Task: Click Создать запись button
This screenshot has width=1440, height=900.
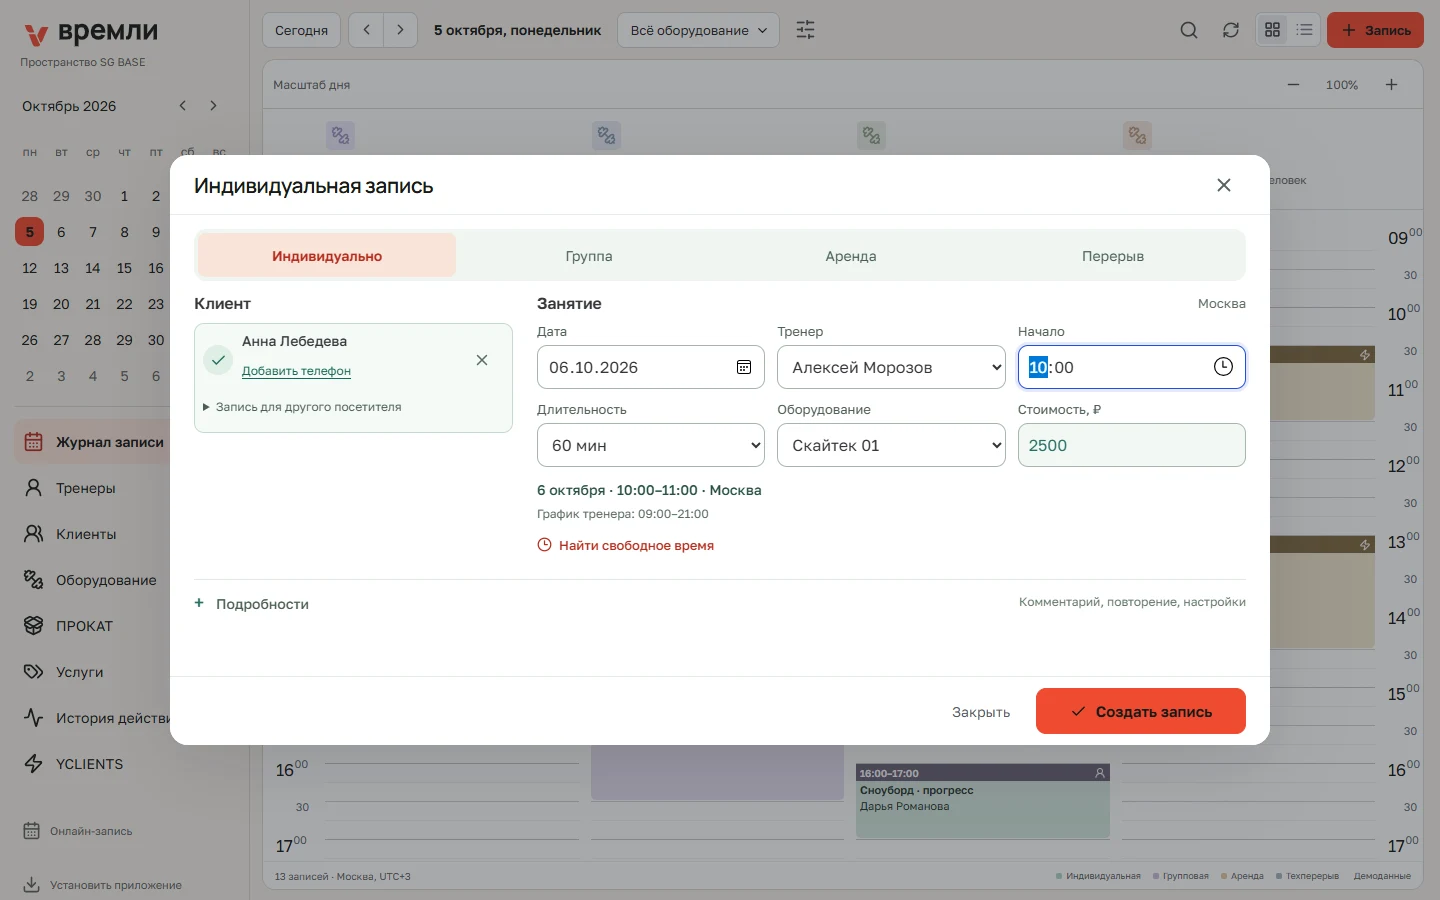Action: point(1141,711)
